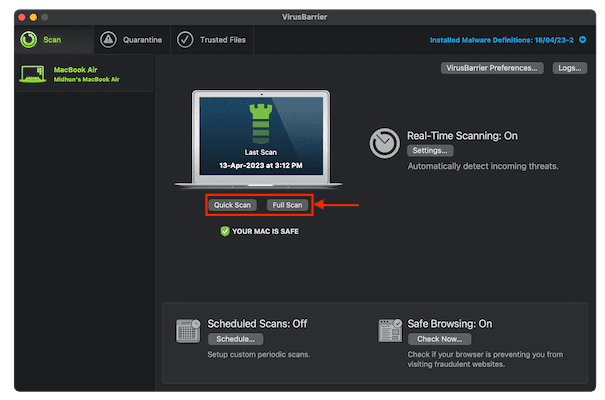Start a Full Scan
Image resolution: width=605 pixels, height=400 pixels.
click(x=287, y=205)
